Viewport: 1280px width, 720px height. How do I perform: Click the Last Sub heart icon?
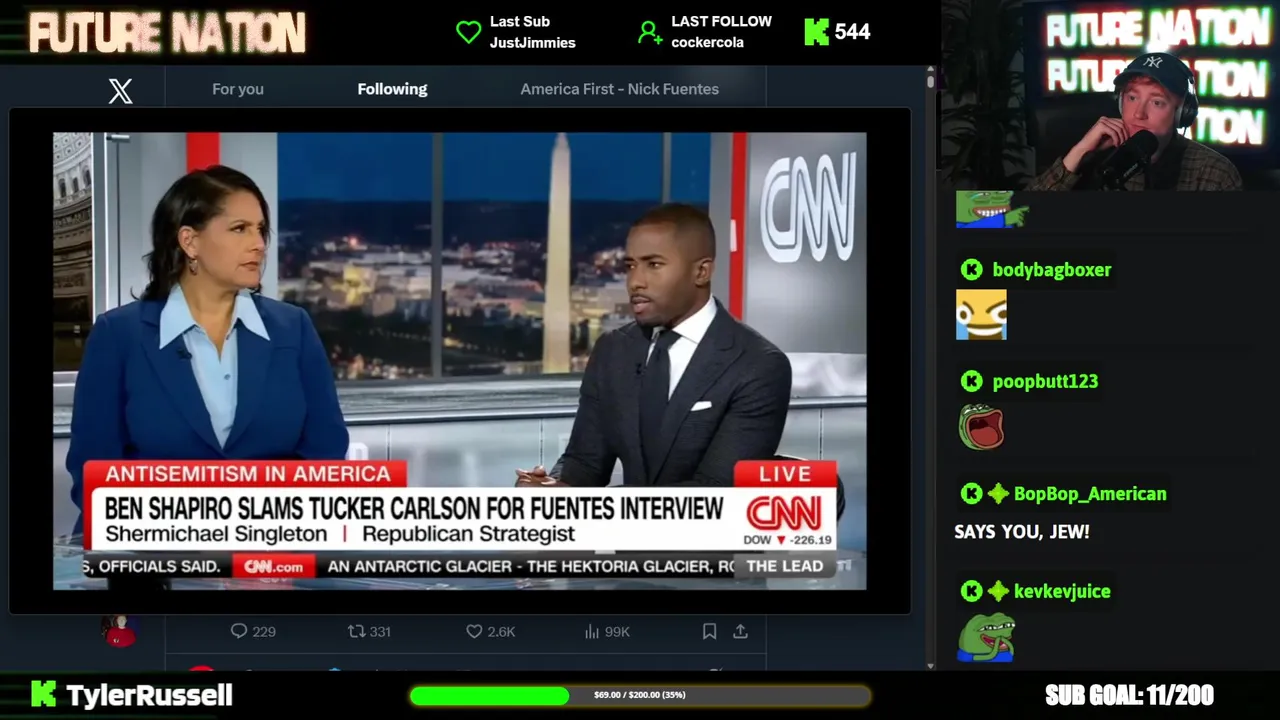pyautogui.click(x=468, y=32)
